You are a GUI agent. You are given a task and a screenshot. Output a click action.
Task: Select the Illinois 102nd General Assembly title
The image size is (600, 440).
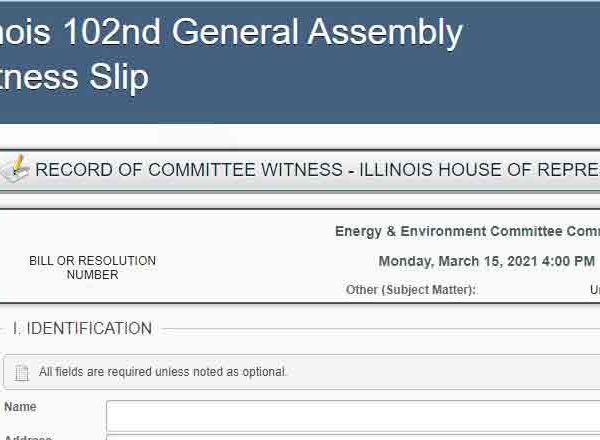(x=231, y=32)
